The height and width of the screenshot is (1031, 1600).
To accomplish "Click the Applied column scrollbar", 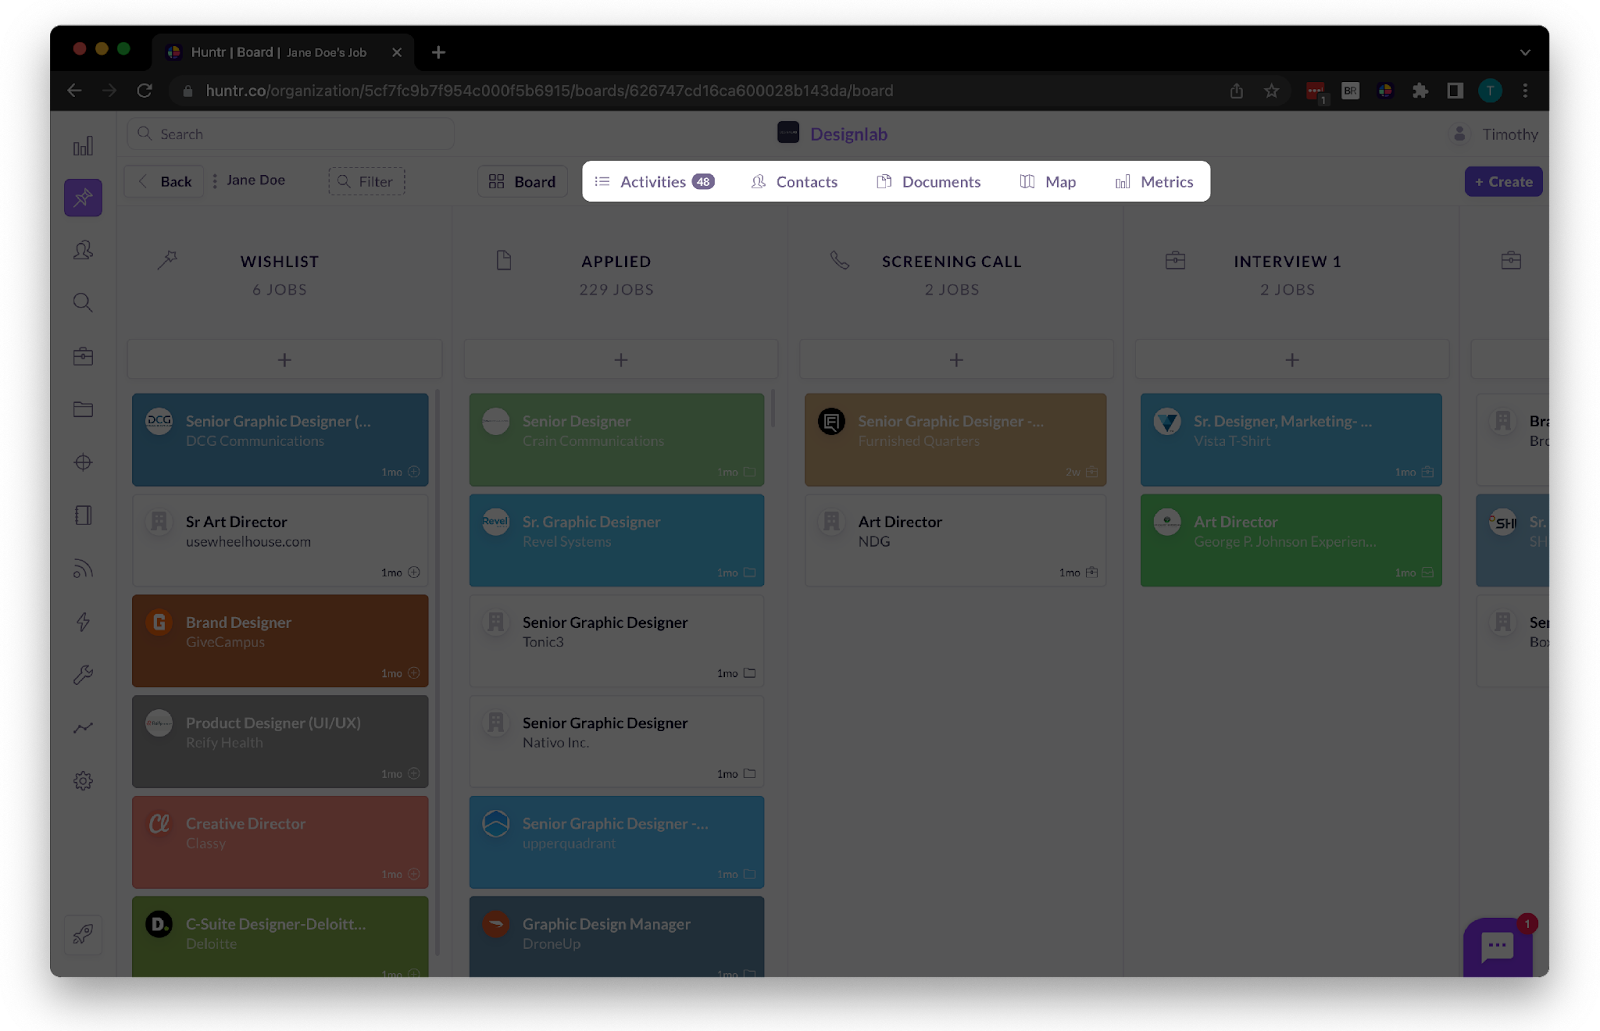I will (x=772, y=409).
